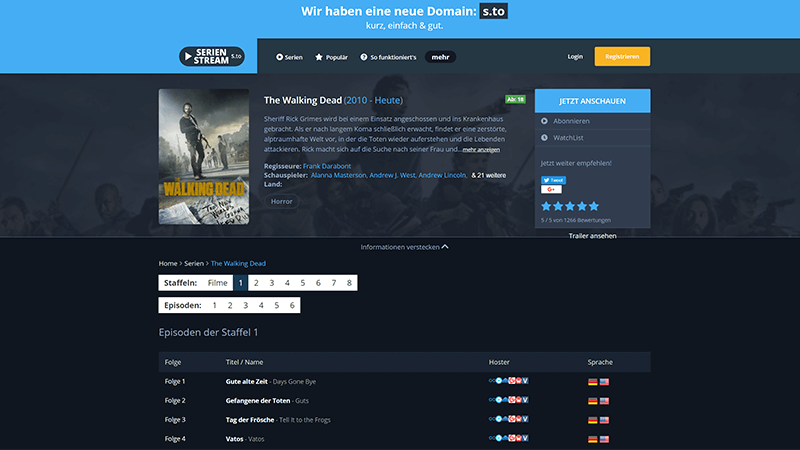Select Staffel 3 tab
The height and width of the screenshot is (450, 800).
coord(272,283)
